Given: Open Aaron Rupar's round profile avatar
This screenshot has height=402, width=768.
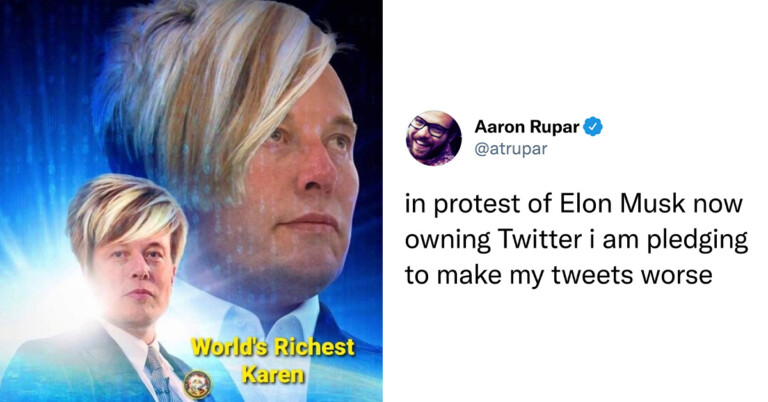Looking at the screenshot, I should (x=433, y=138).
